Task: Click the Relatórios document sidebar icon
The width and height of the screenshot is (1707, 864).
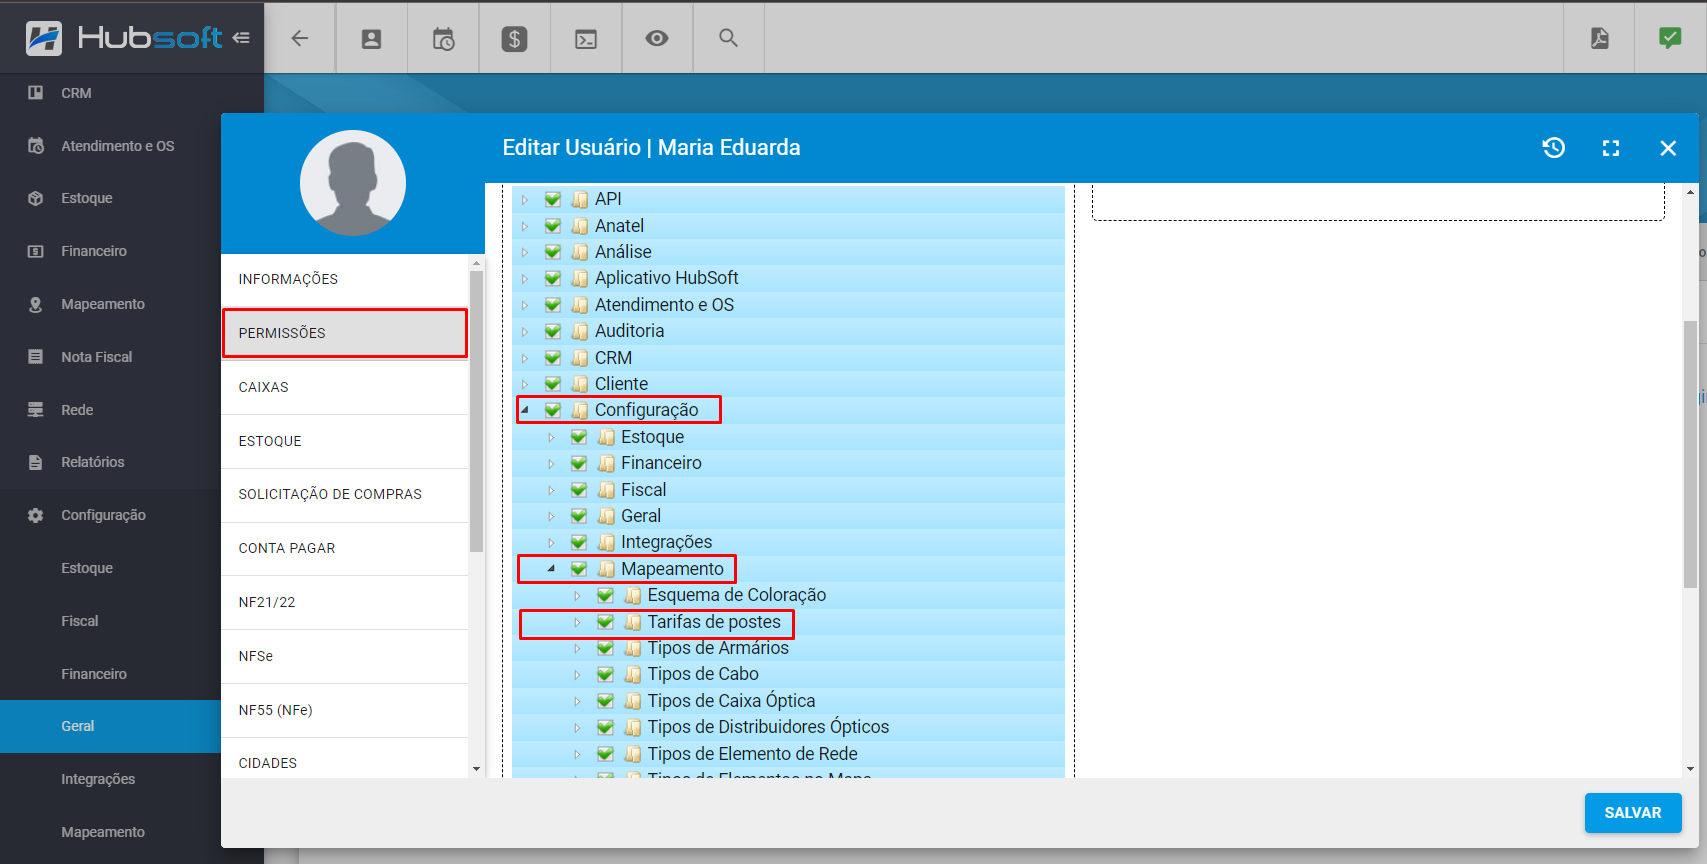Action: 36,462
